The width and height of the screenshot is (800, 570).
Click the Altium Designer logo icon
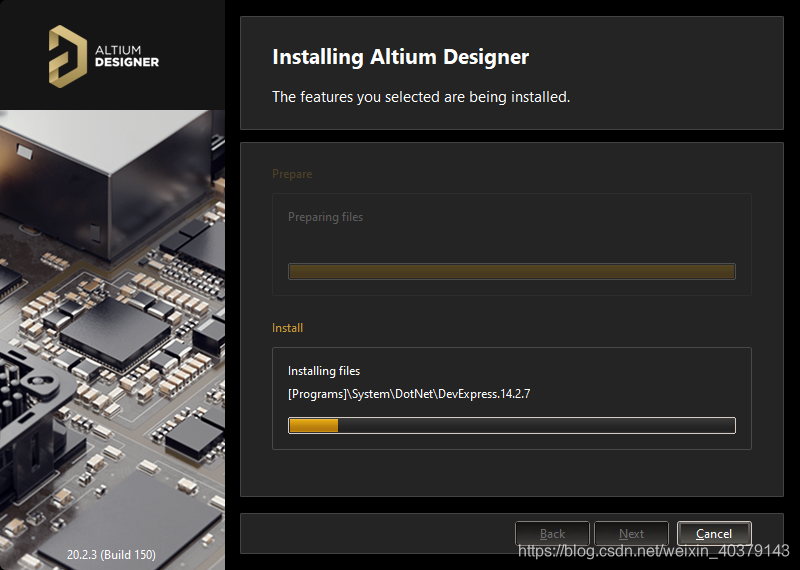[x=67, y=56]
